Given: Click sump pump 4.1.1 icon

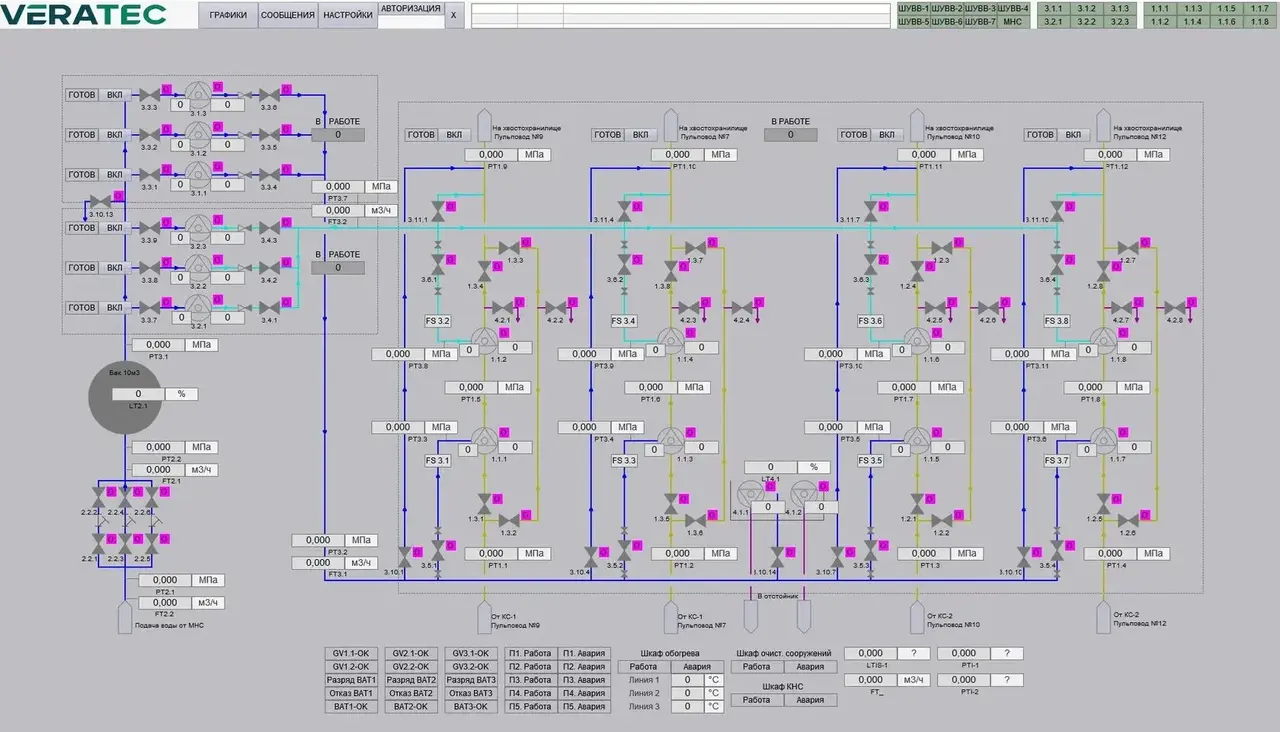Looking at the screenshot, I should coord(749,496).
